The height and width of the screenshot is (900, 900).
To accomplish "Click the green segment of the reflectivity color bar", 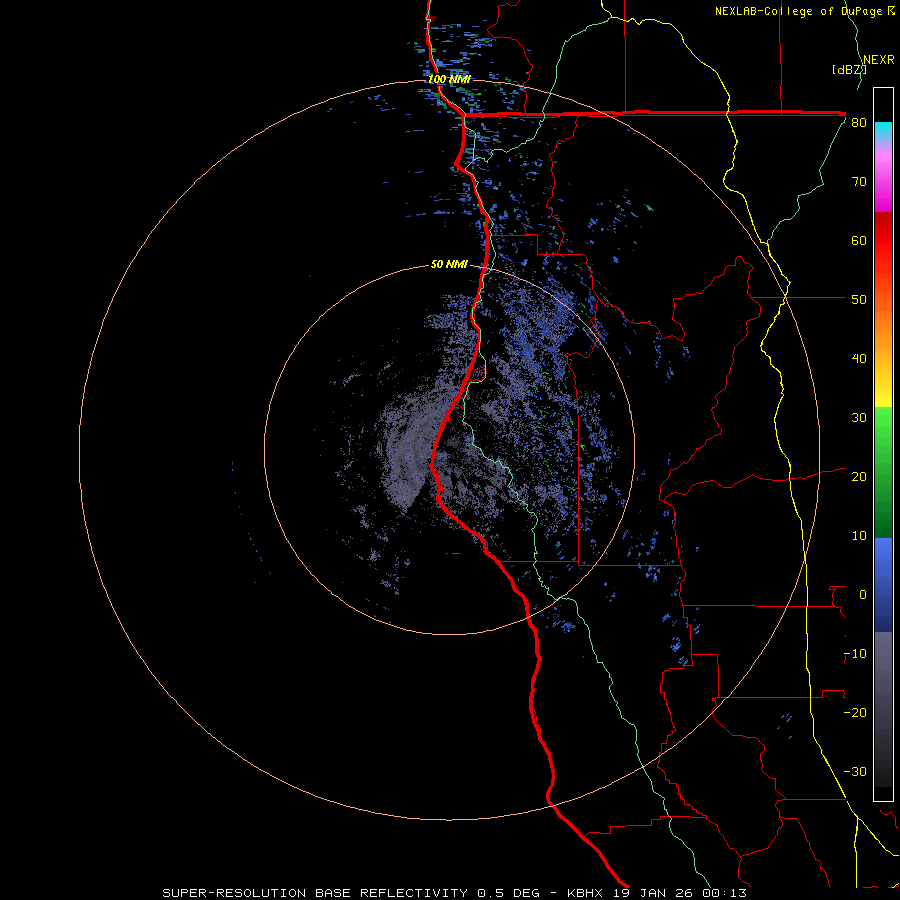I will click(x=883, y=472).
